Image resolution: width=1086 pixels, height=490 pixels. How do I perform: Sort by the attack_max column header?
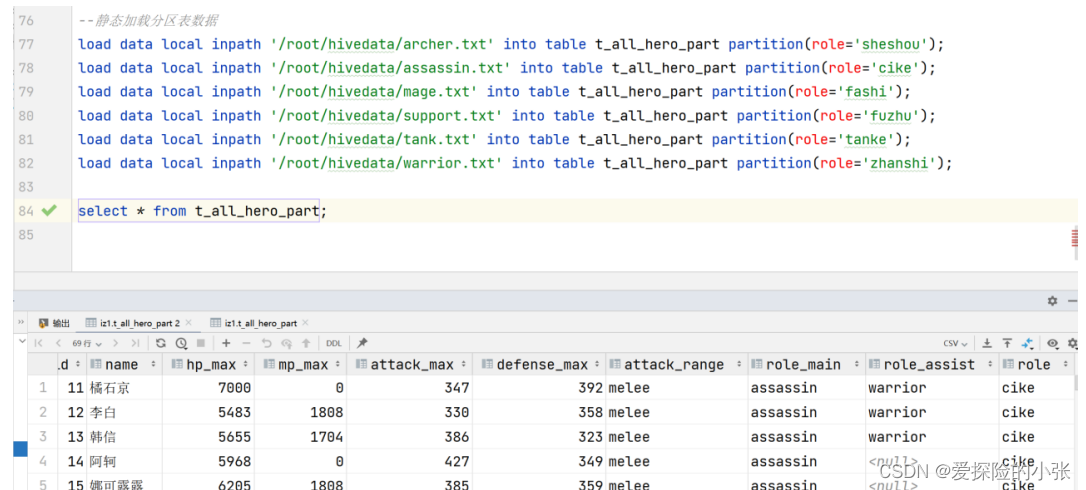(x=409, y=365)
